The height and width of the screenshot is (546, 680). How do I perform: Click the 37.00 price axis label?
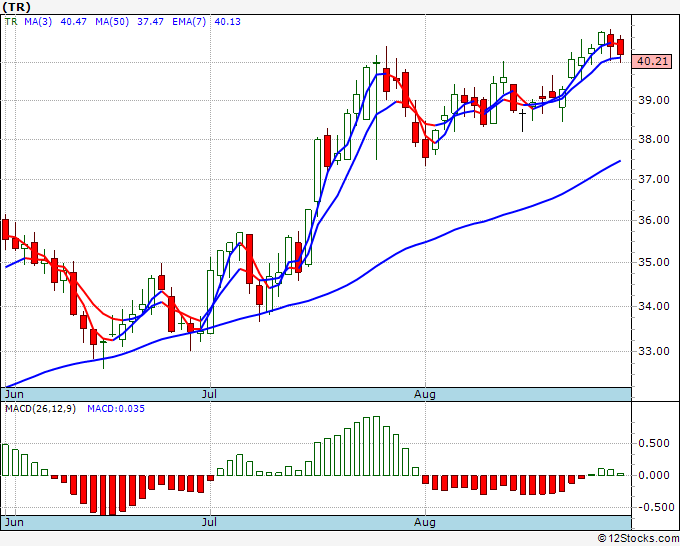tap(654, 179)
